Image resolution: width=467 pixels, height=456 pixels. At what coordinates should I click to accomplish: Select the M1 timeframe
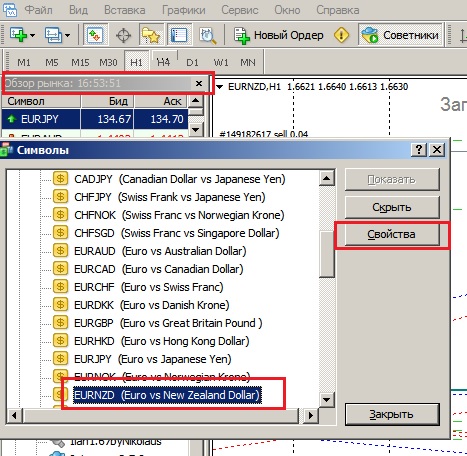pos(24,62)
